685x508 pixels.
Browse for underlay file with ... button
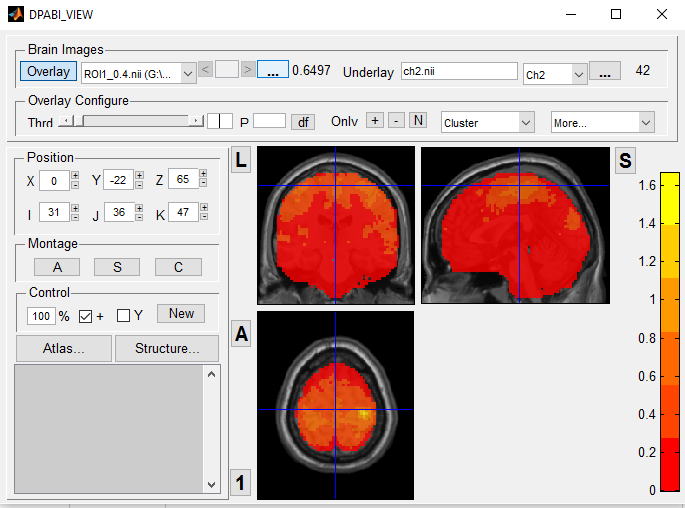pyautogui.click(x=605, y=71)
